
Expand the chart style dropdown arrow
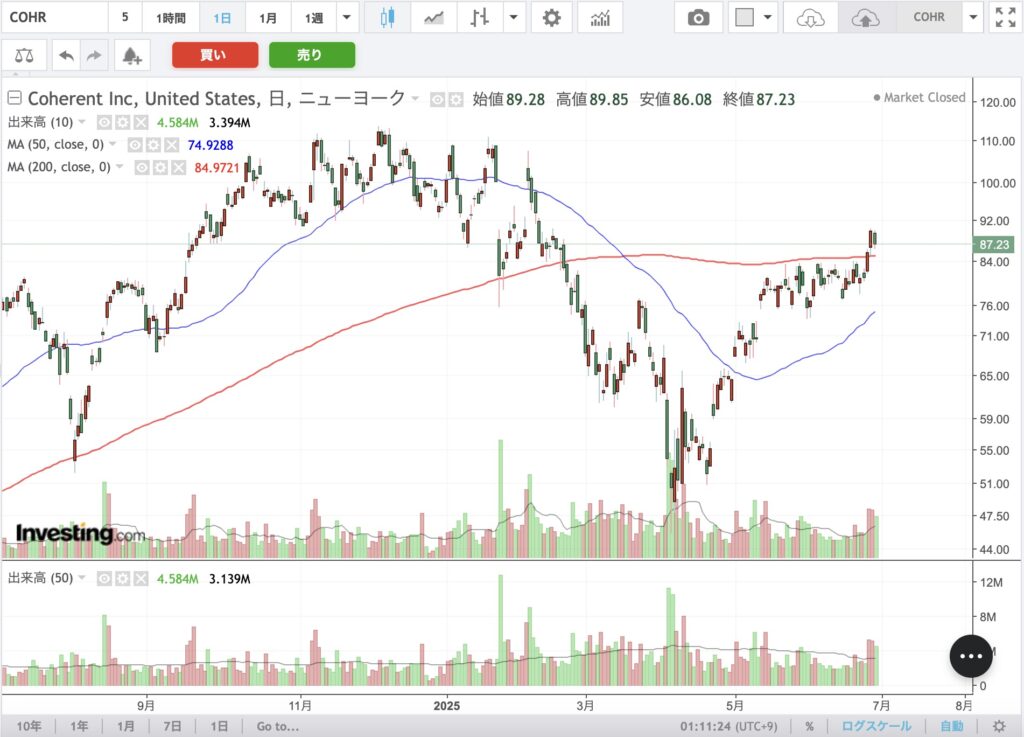pos(513,18)
